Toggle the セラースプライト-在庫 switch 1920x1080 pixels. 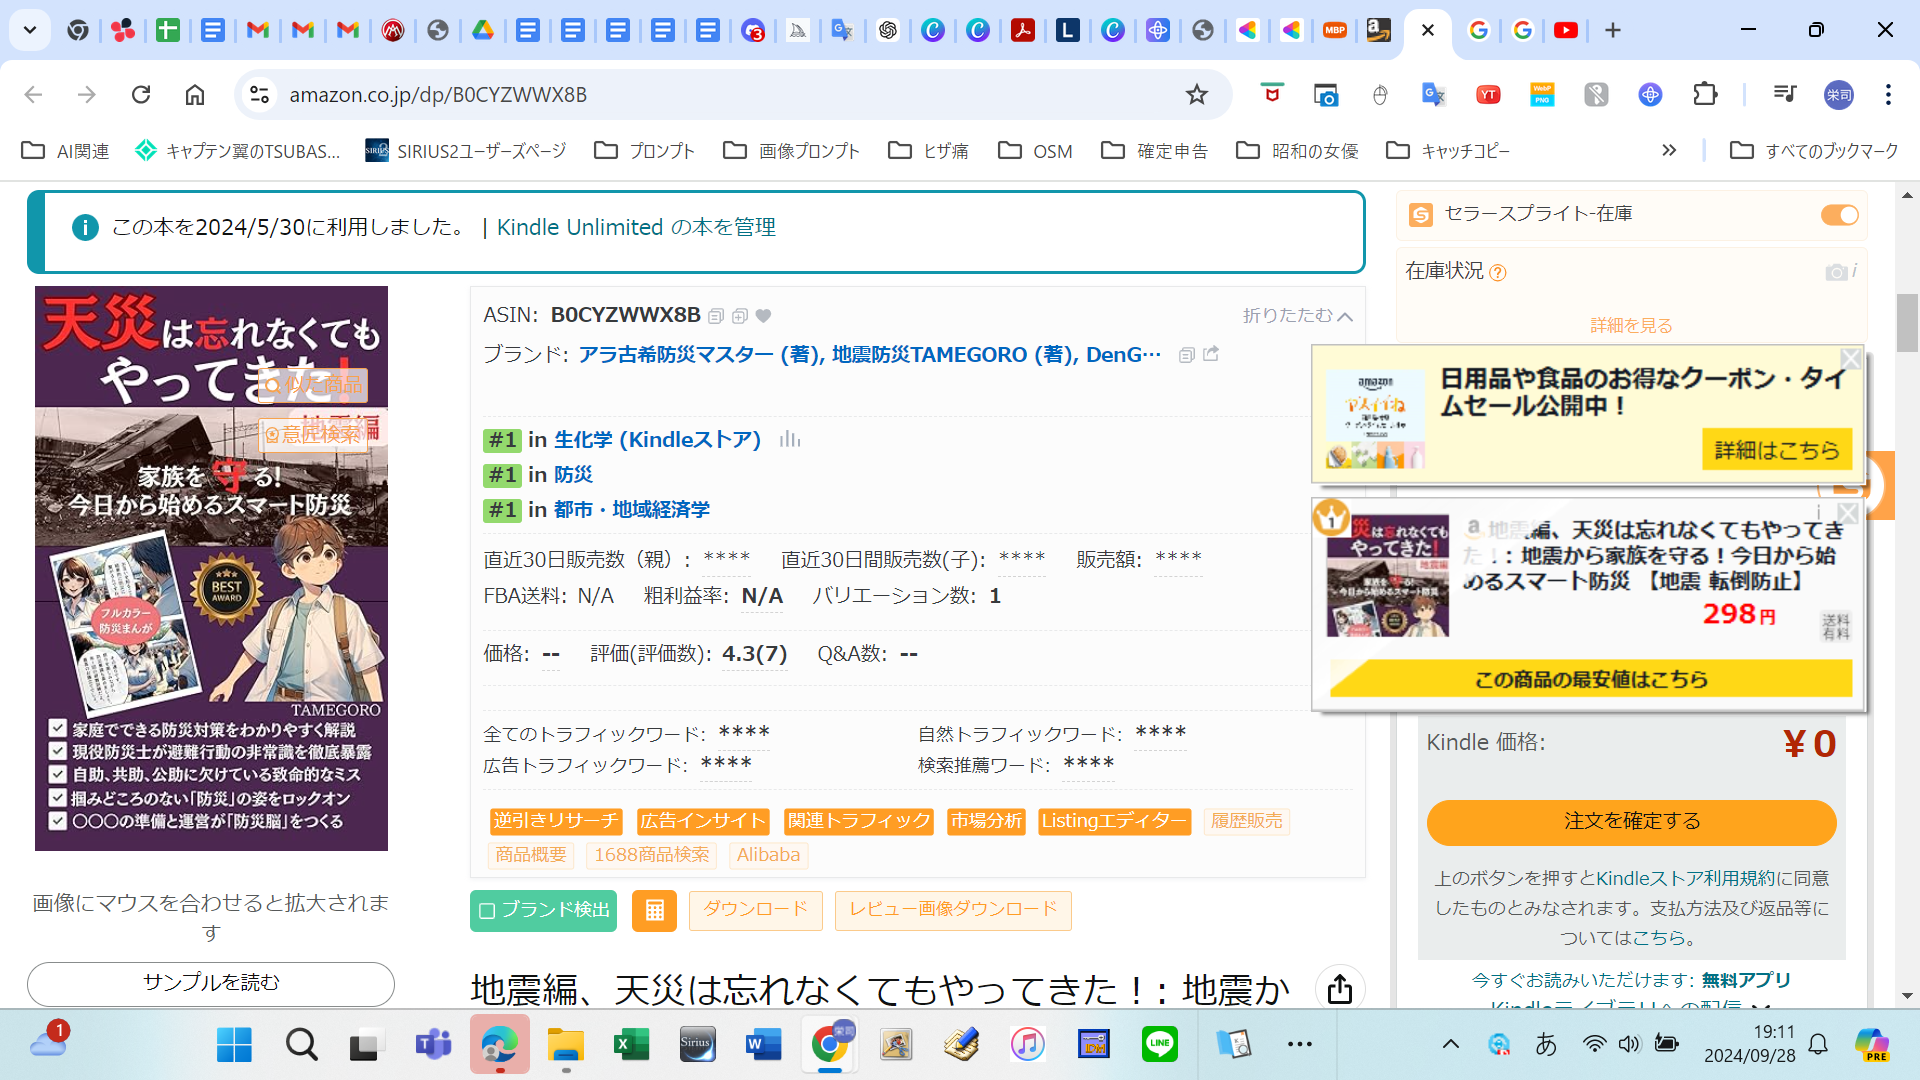(x=1839, y=215)
